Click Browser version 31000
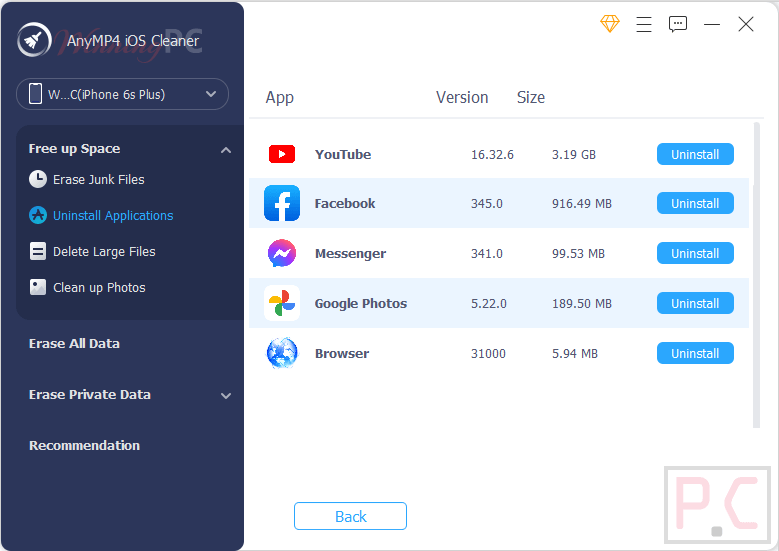779x551 pixels. pos(488,354)
